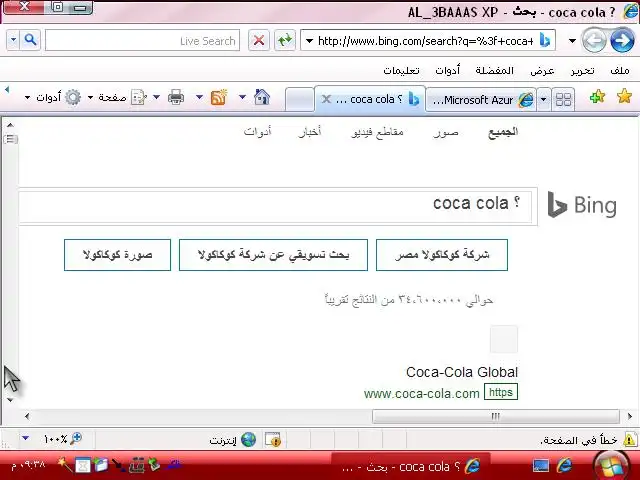Screen dimensions: 640x480
Task: Select the الجميع (All) results filter
Action: 503,132
